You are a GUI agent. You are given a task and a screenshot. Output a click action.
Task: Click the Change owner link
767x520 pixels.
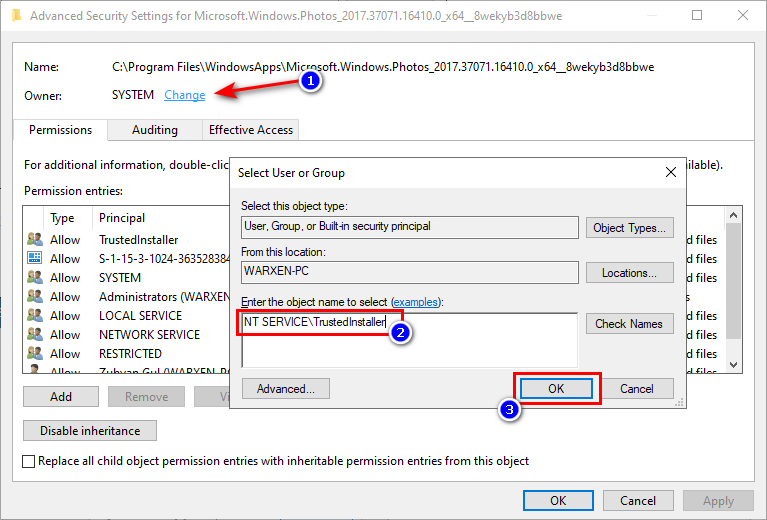click(185, 95)
